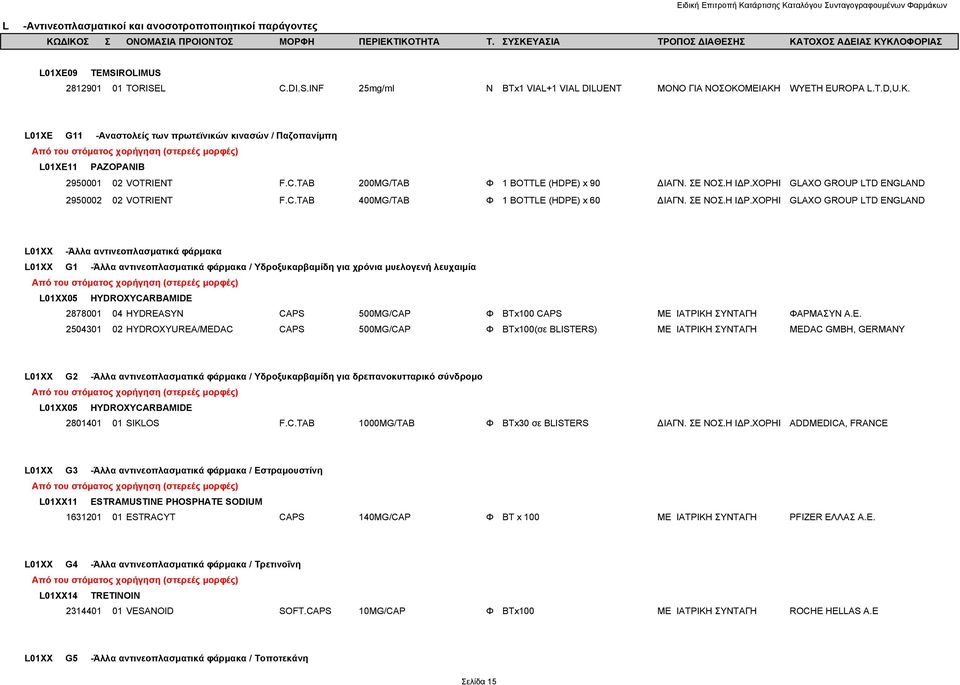
Task: Select product code 2950002
Action: [84, 200]
